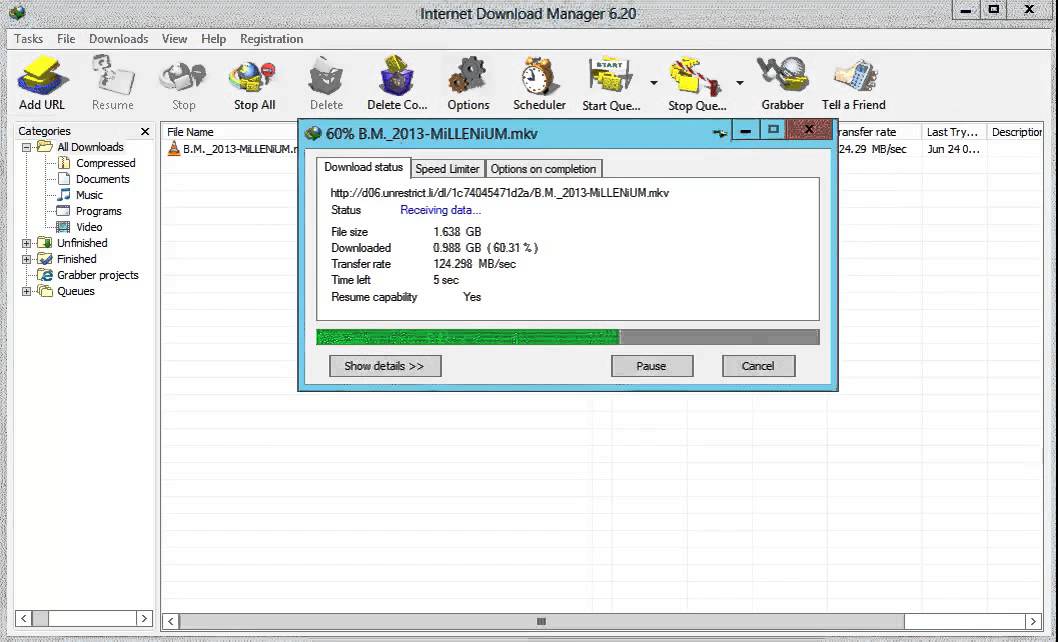1058x642 pixels.
Task: Click the right arrow of the categories scrollbar
Action: click(x=144, y=618)
